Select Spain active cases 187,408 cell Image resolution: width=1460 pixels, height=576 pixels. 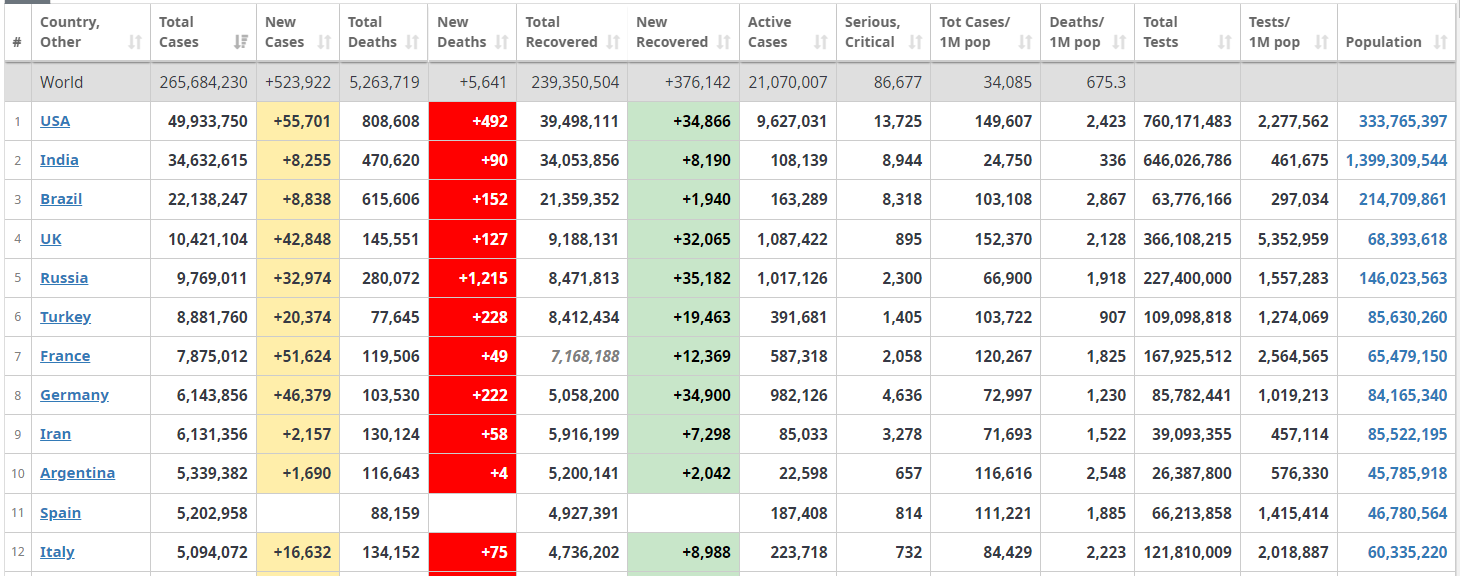(x=788, y=513)
